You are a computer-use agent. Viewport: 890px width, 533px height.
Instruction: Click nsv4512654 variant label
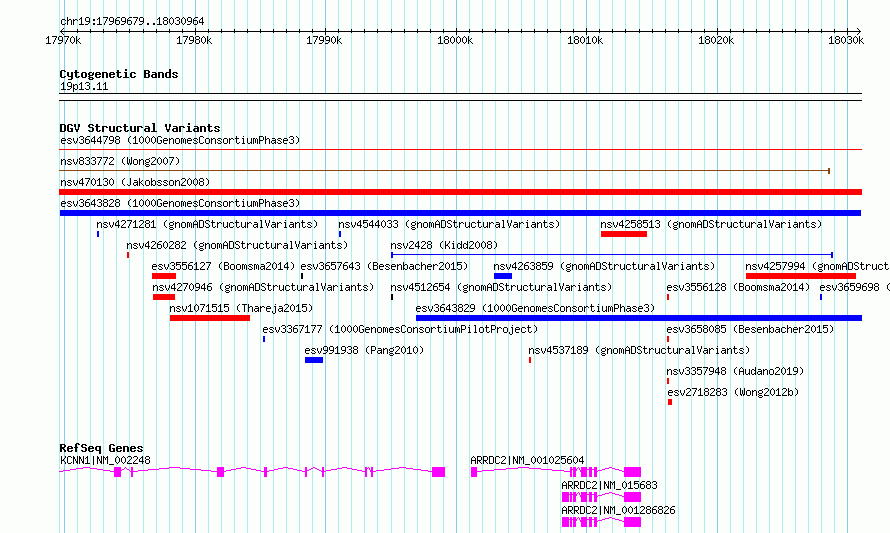point(501,287)
